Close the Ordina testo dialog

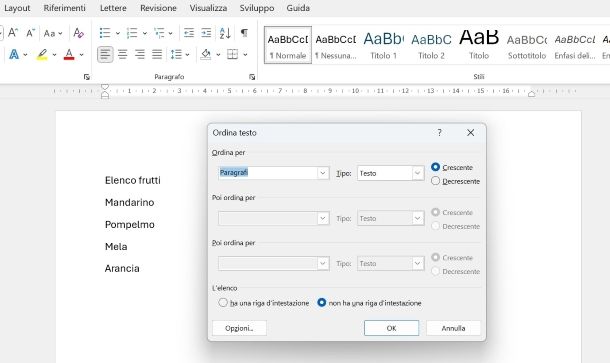point(470,133)
